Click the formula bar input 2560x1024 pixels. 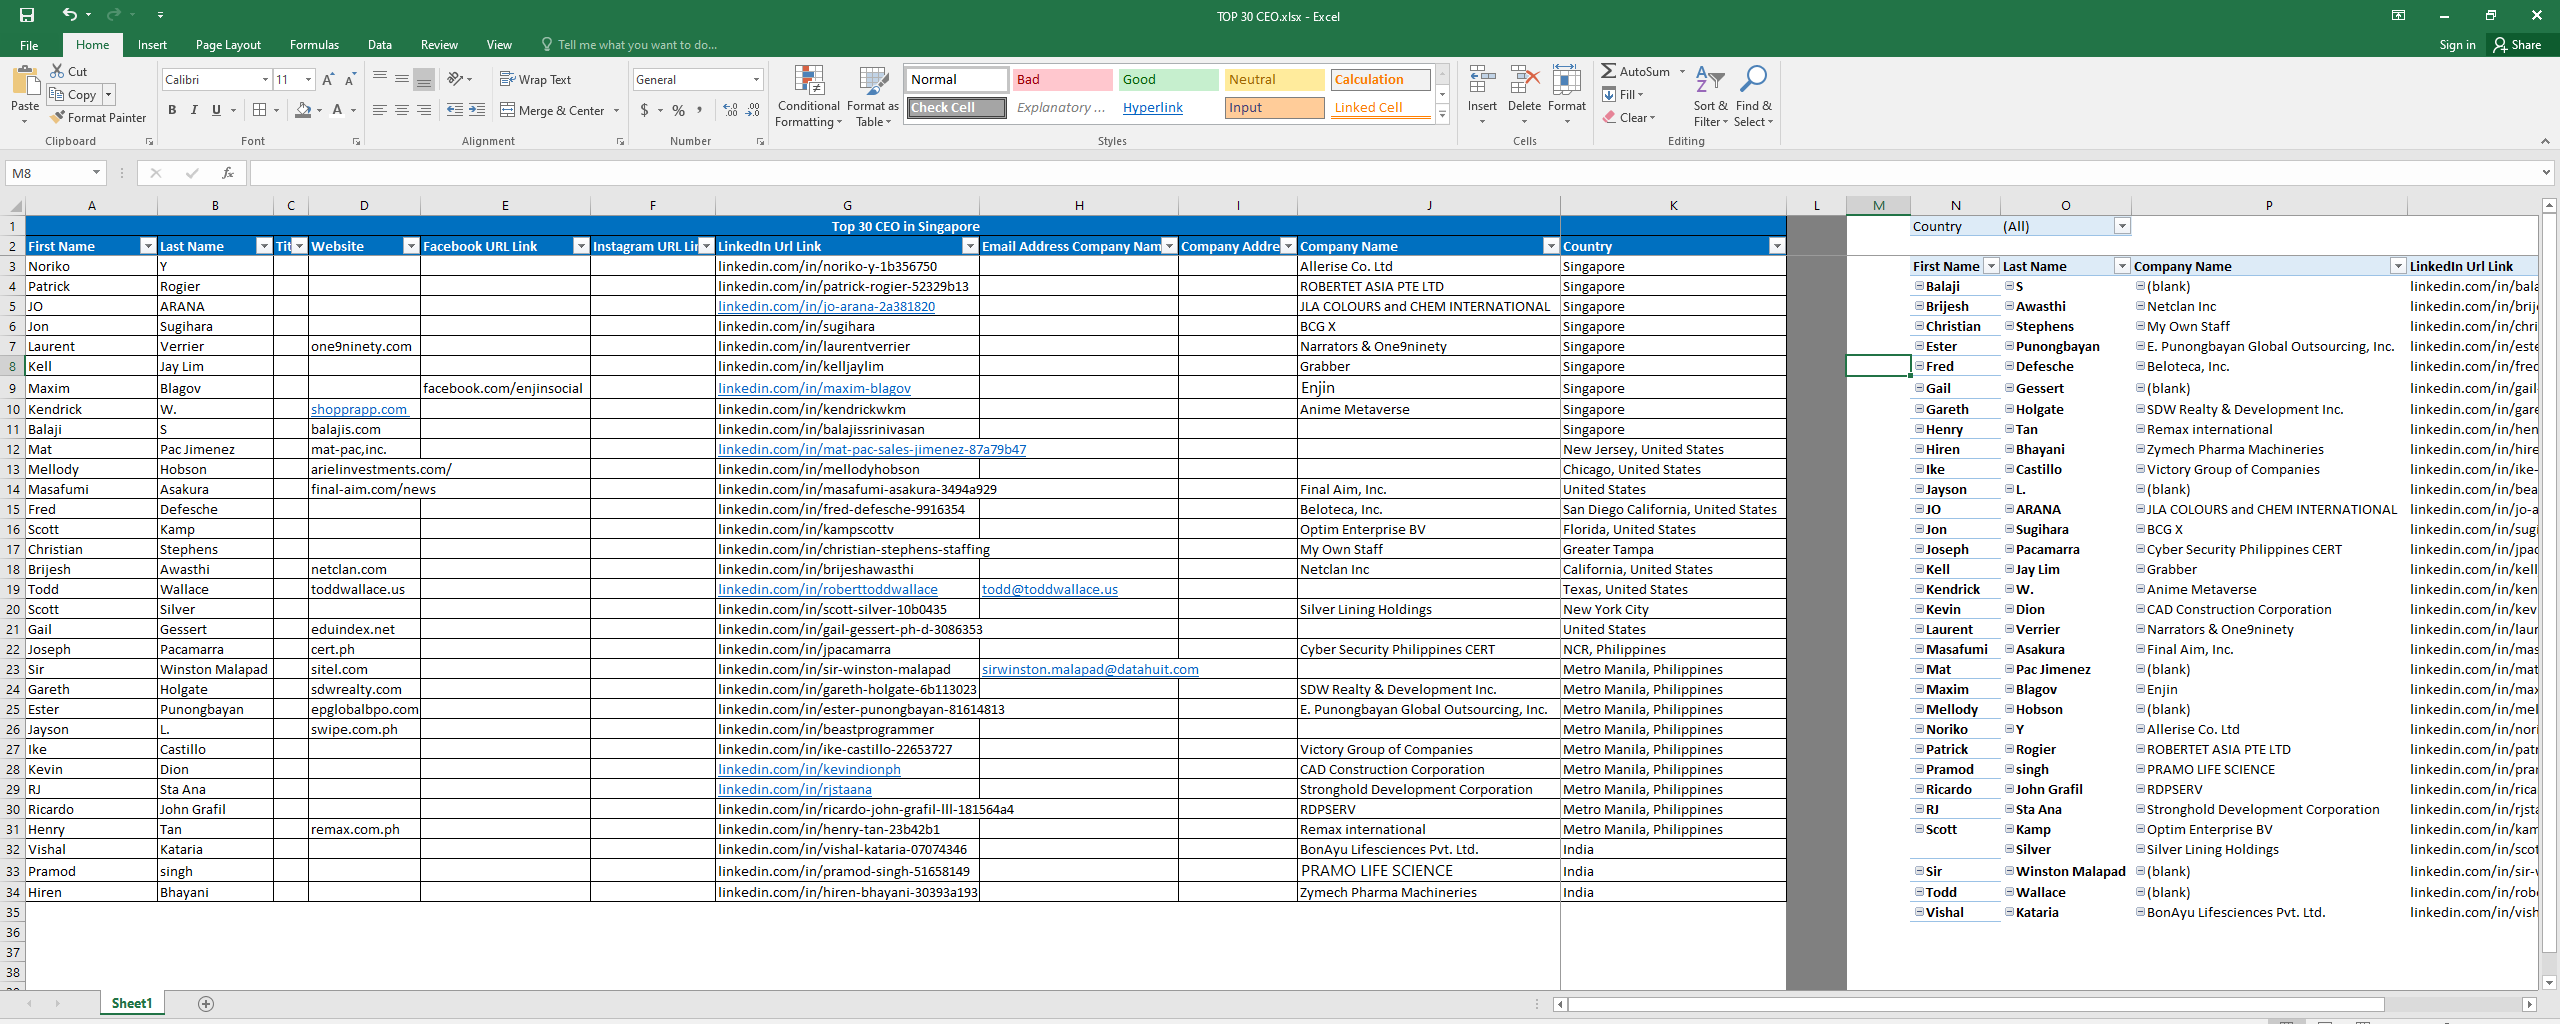(1394, 173)
